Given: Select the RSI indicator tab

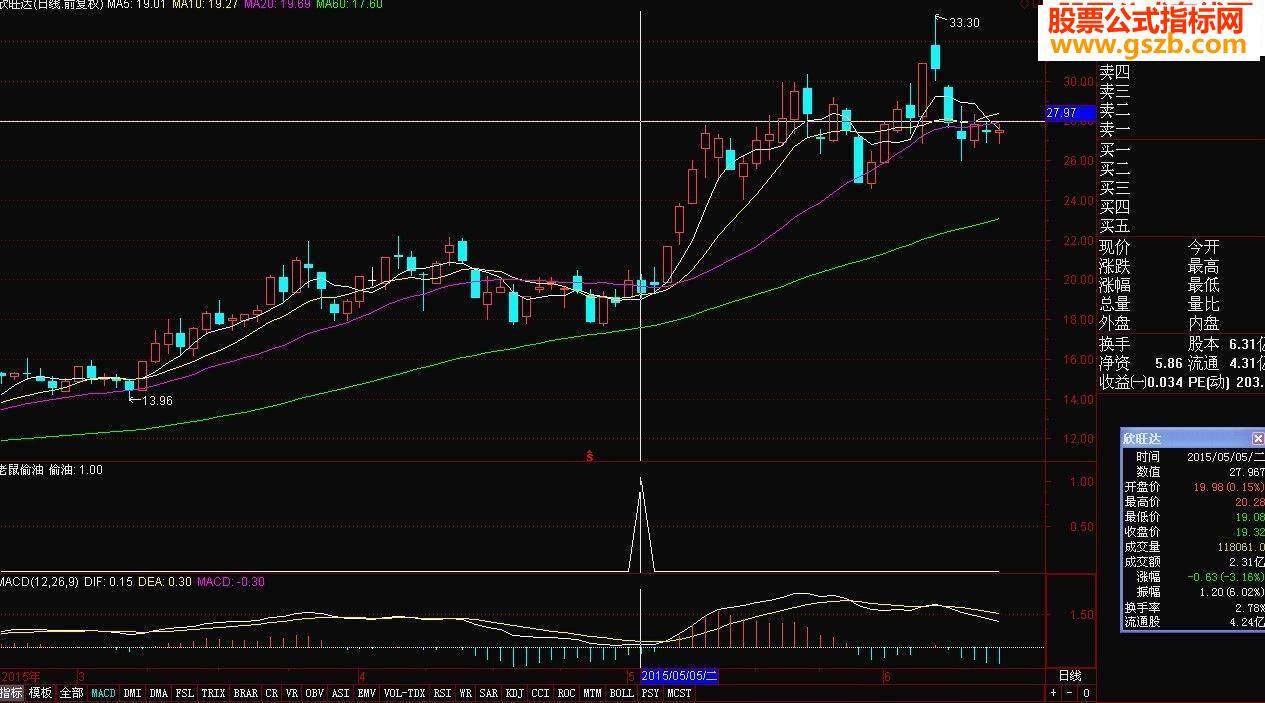Looking at the screenshot, I should (443, 693).
